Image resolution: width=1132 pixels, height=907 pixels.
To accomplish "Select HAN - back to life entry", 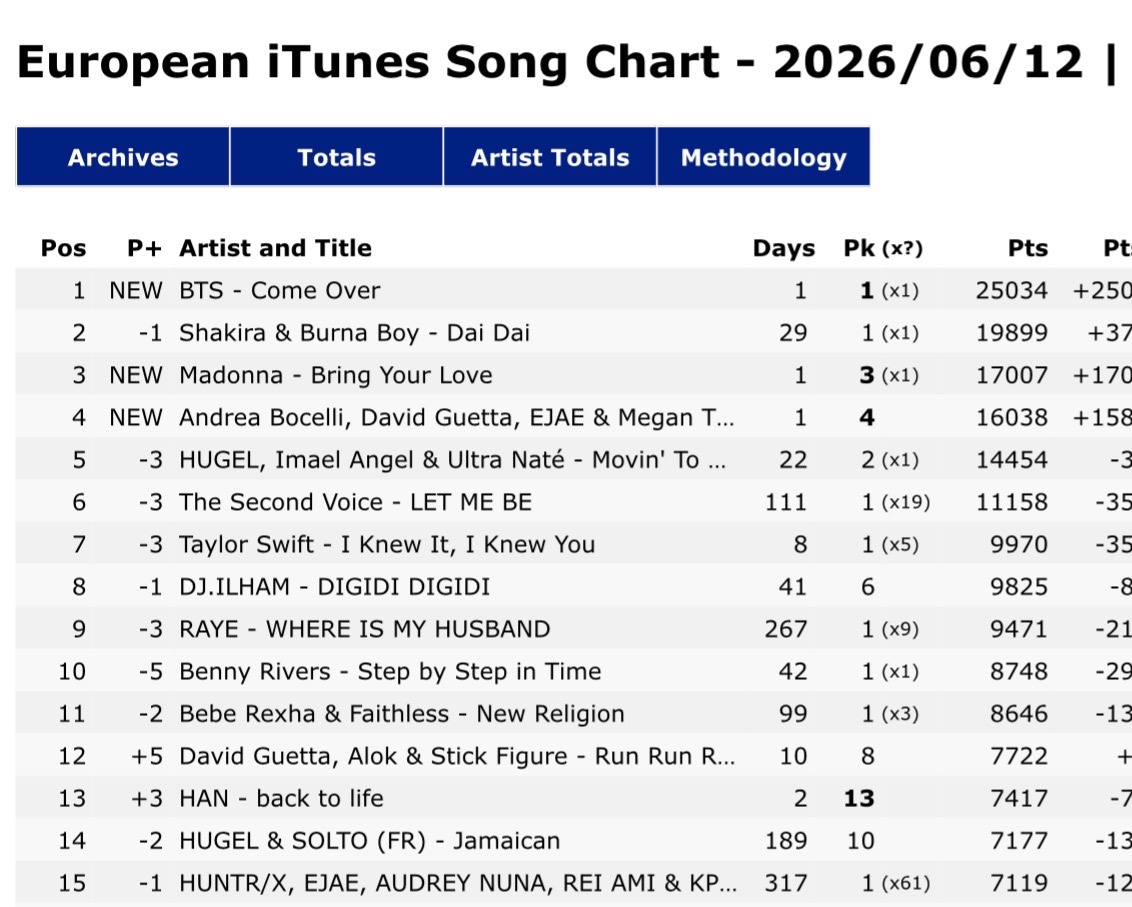I will pyautogui.click(x=282, y=798).
